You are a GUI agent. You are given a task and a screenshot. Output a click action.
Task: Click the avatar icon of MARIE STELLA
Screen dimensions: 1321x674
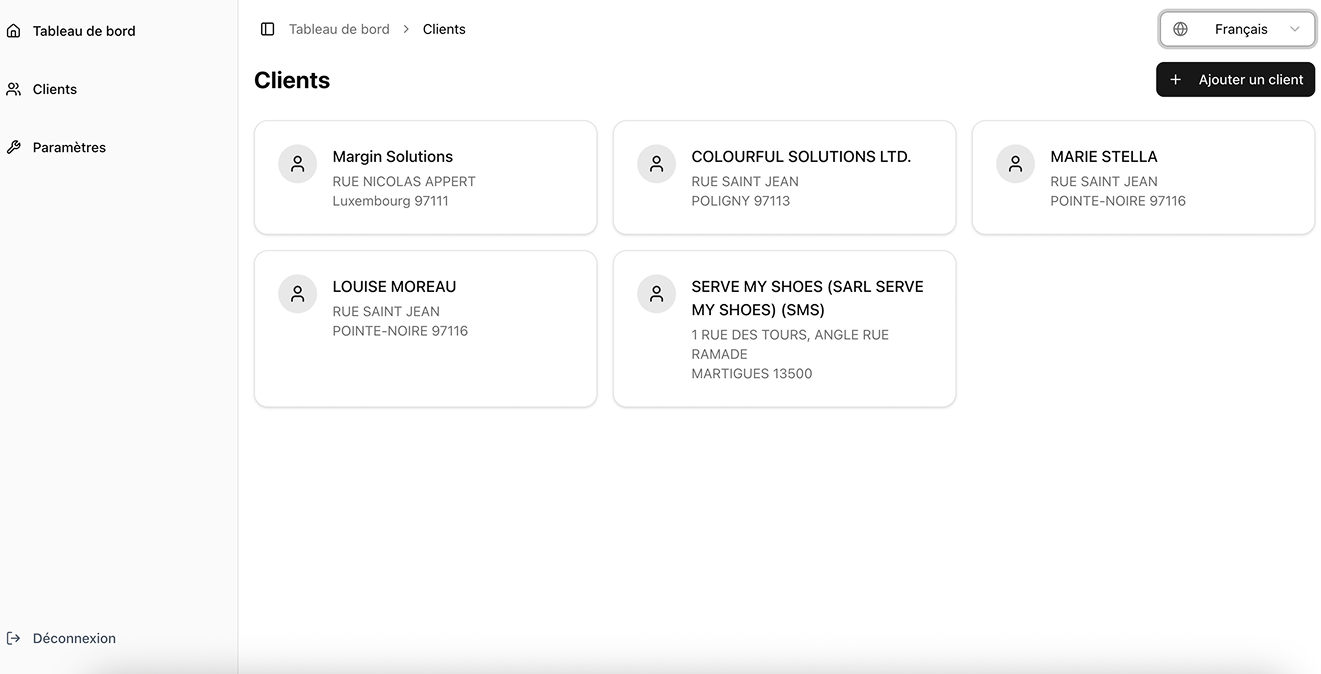1015,164
